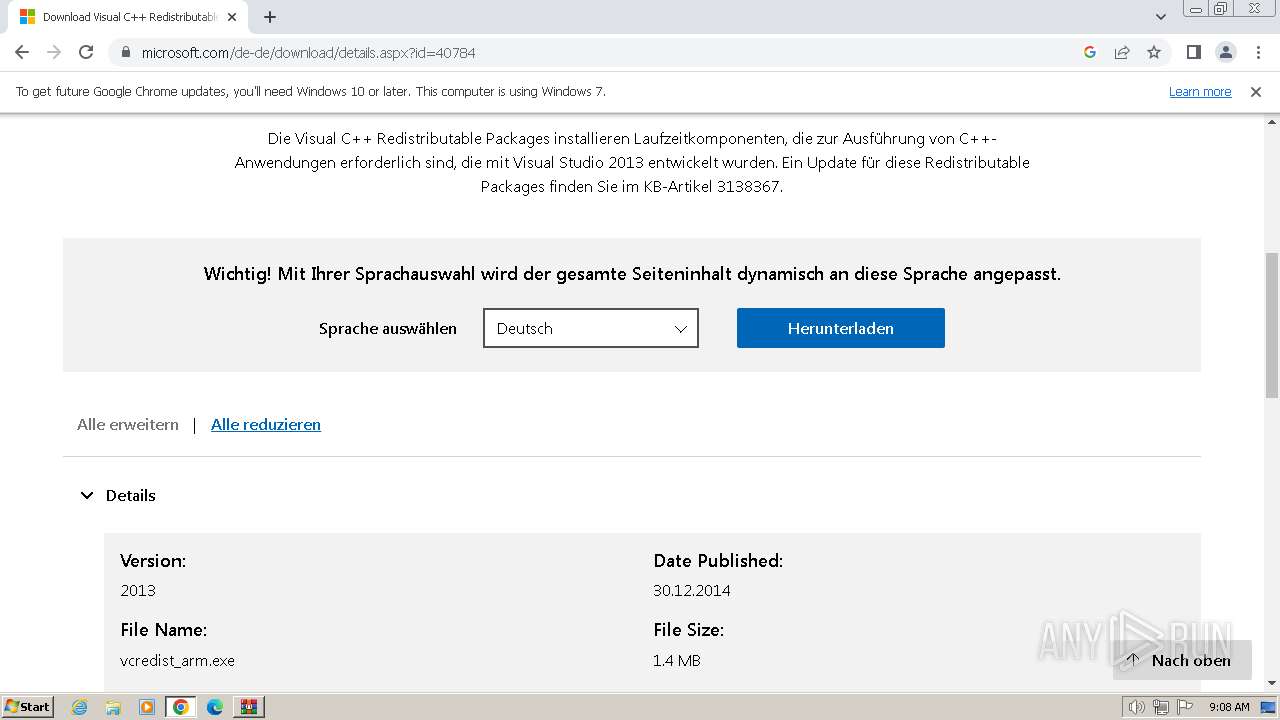Click Alle erweitern
1280x720 pixels.
click(128, 424)
